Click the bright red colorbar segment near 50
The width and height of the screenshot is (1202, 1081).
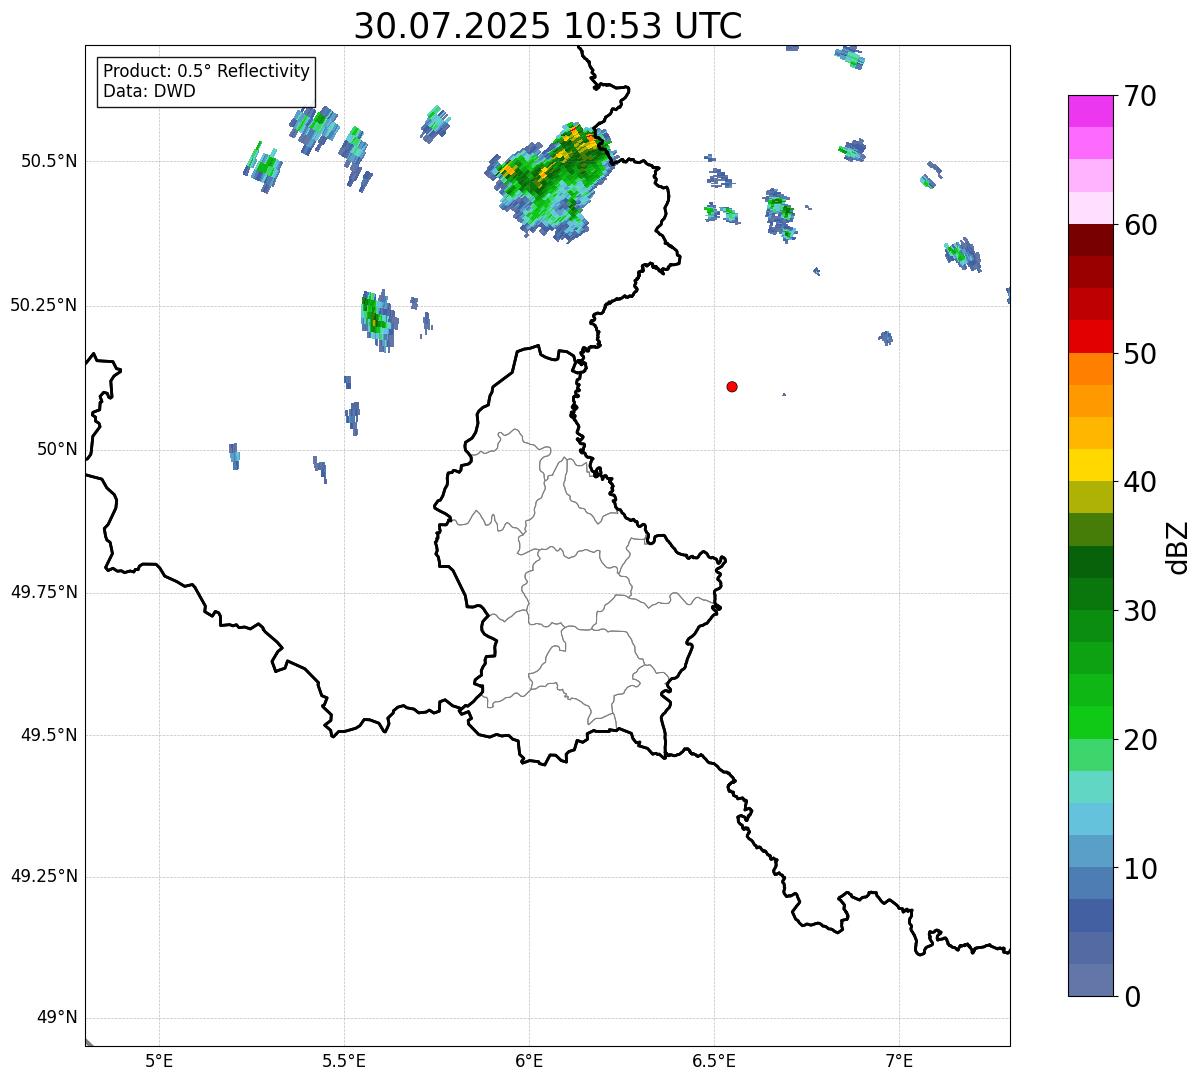coord(1091,337)
